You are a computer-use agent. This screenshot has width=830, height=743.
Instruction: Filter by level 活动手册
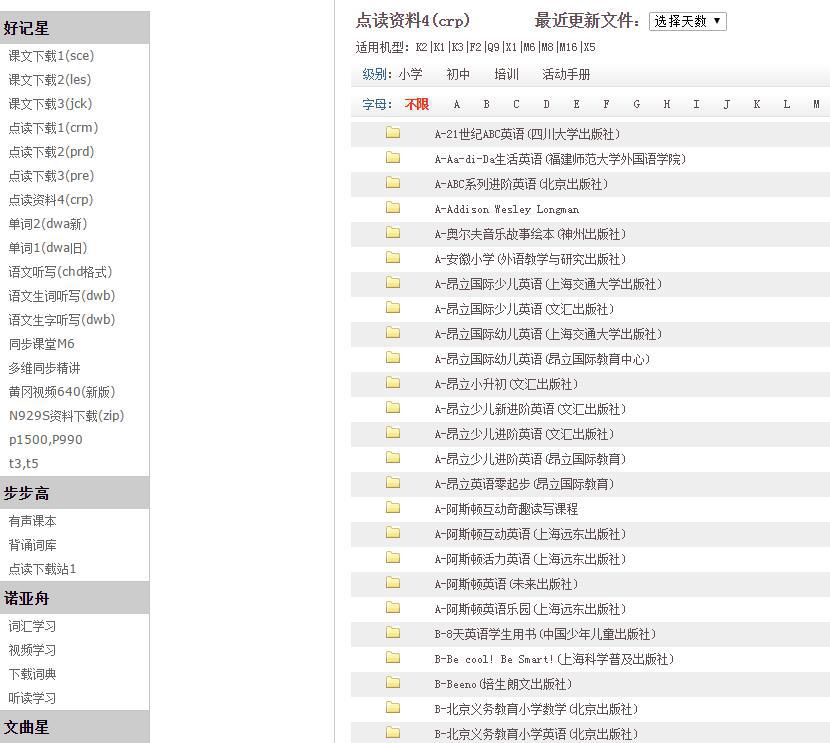tap(566, 74)
